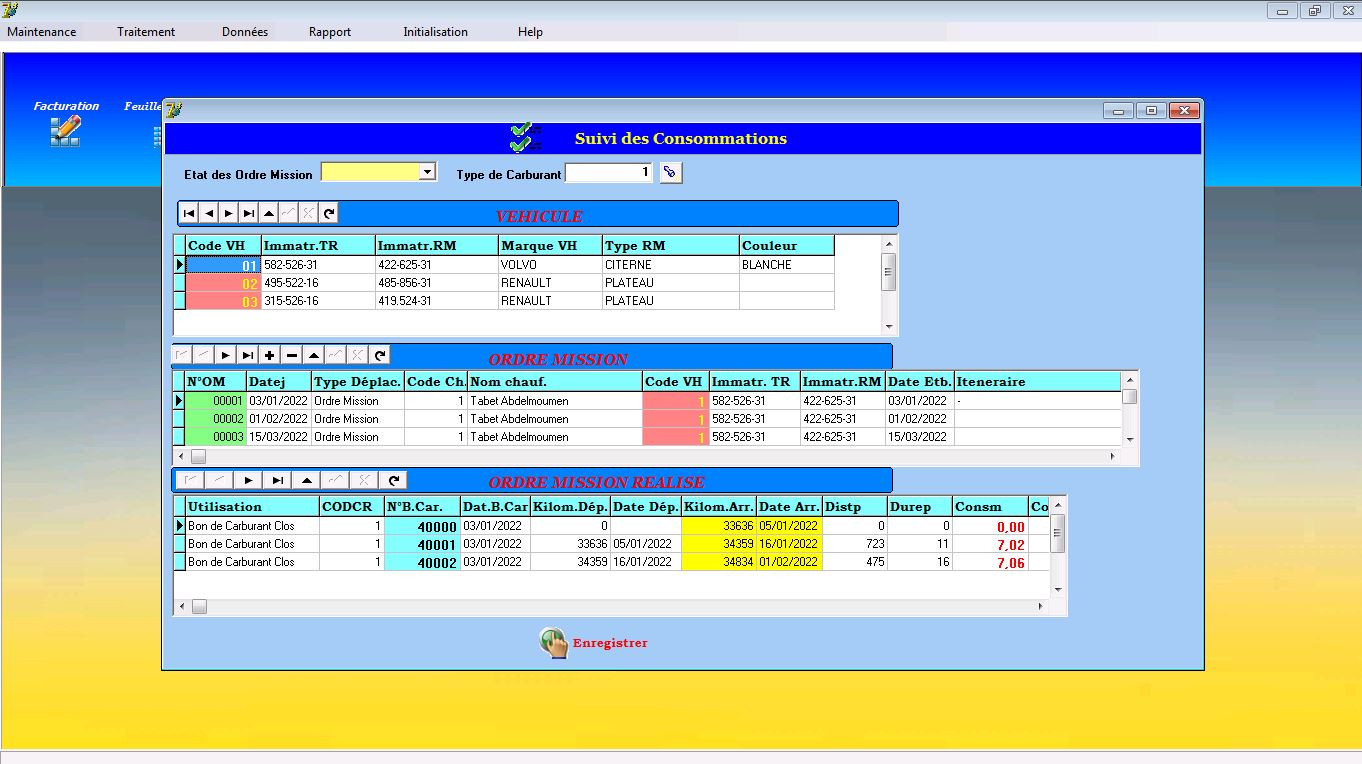Viewport: 1362px width, 764px height.
Task: Refresh data in ORDRE MISSION REALISE navigator
Action: [x=394, y=480]
